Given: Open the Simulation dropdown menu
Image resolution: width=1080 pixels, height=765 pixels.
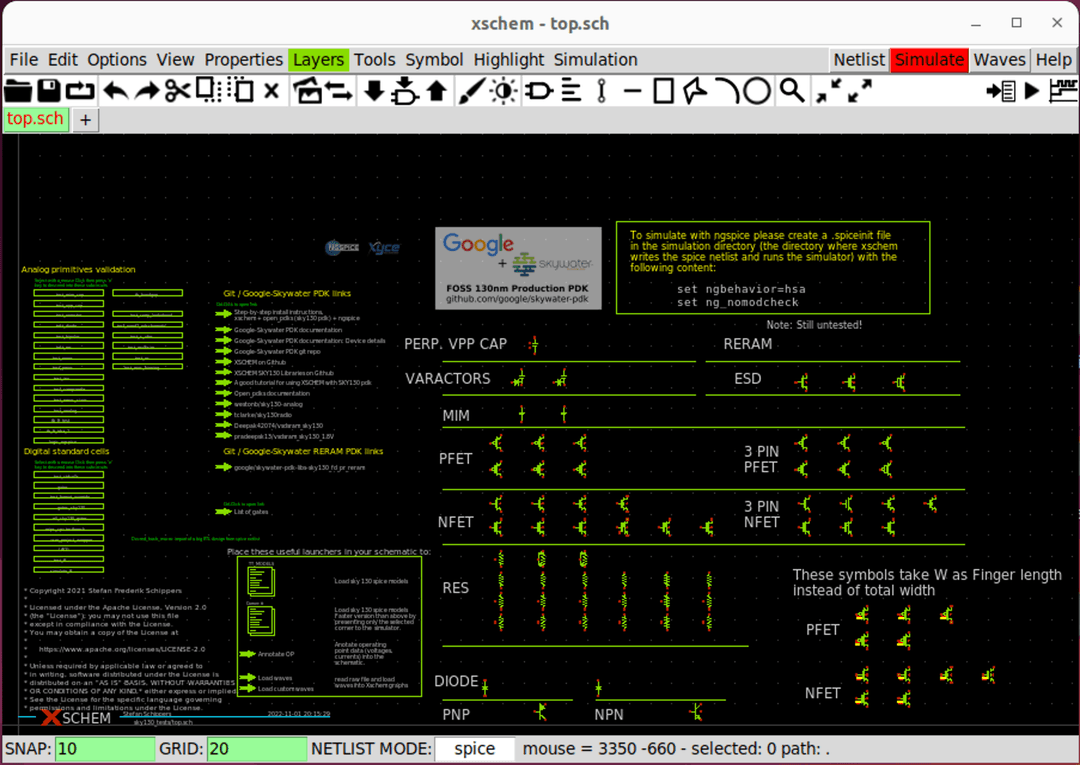Looking at the screenshot, I should point(595,60).
